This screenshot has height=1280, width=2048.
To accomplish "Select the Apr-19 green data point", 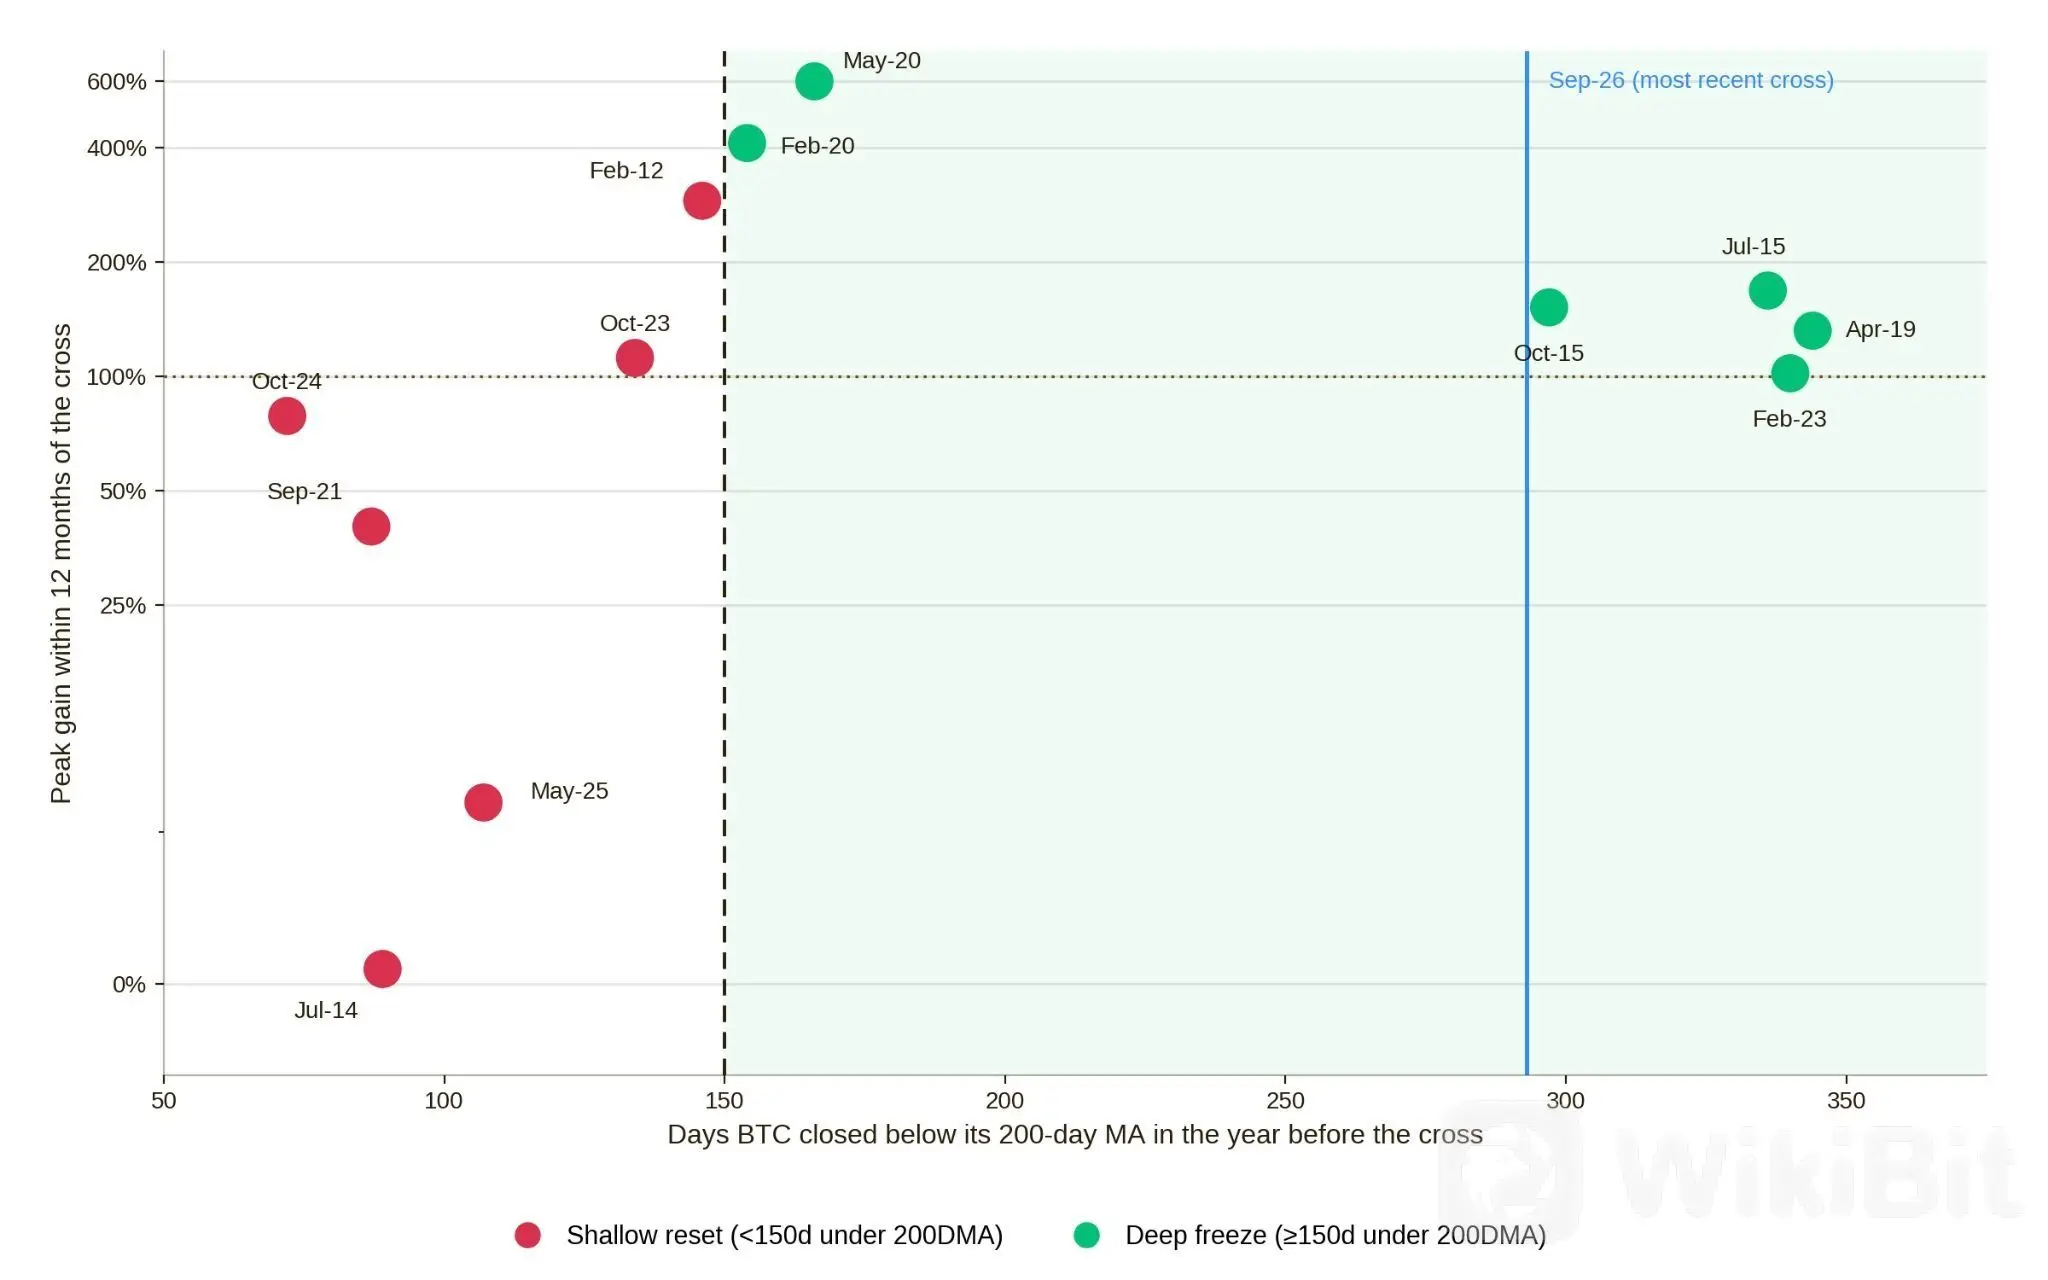I will click(1813, 330).
